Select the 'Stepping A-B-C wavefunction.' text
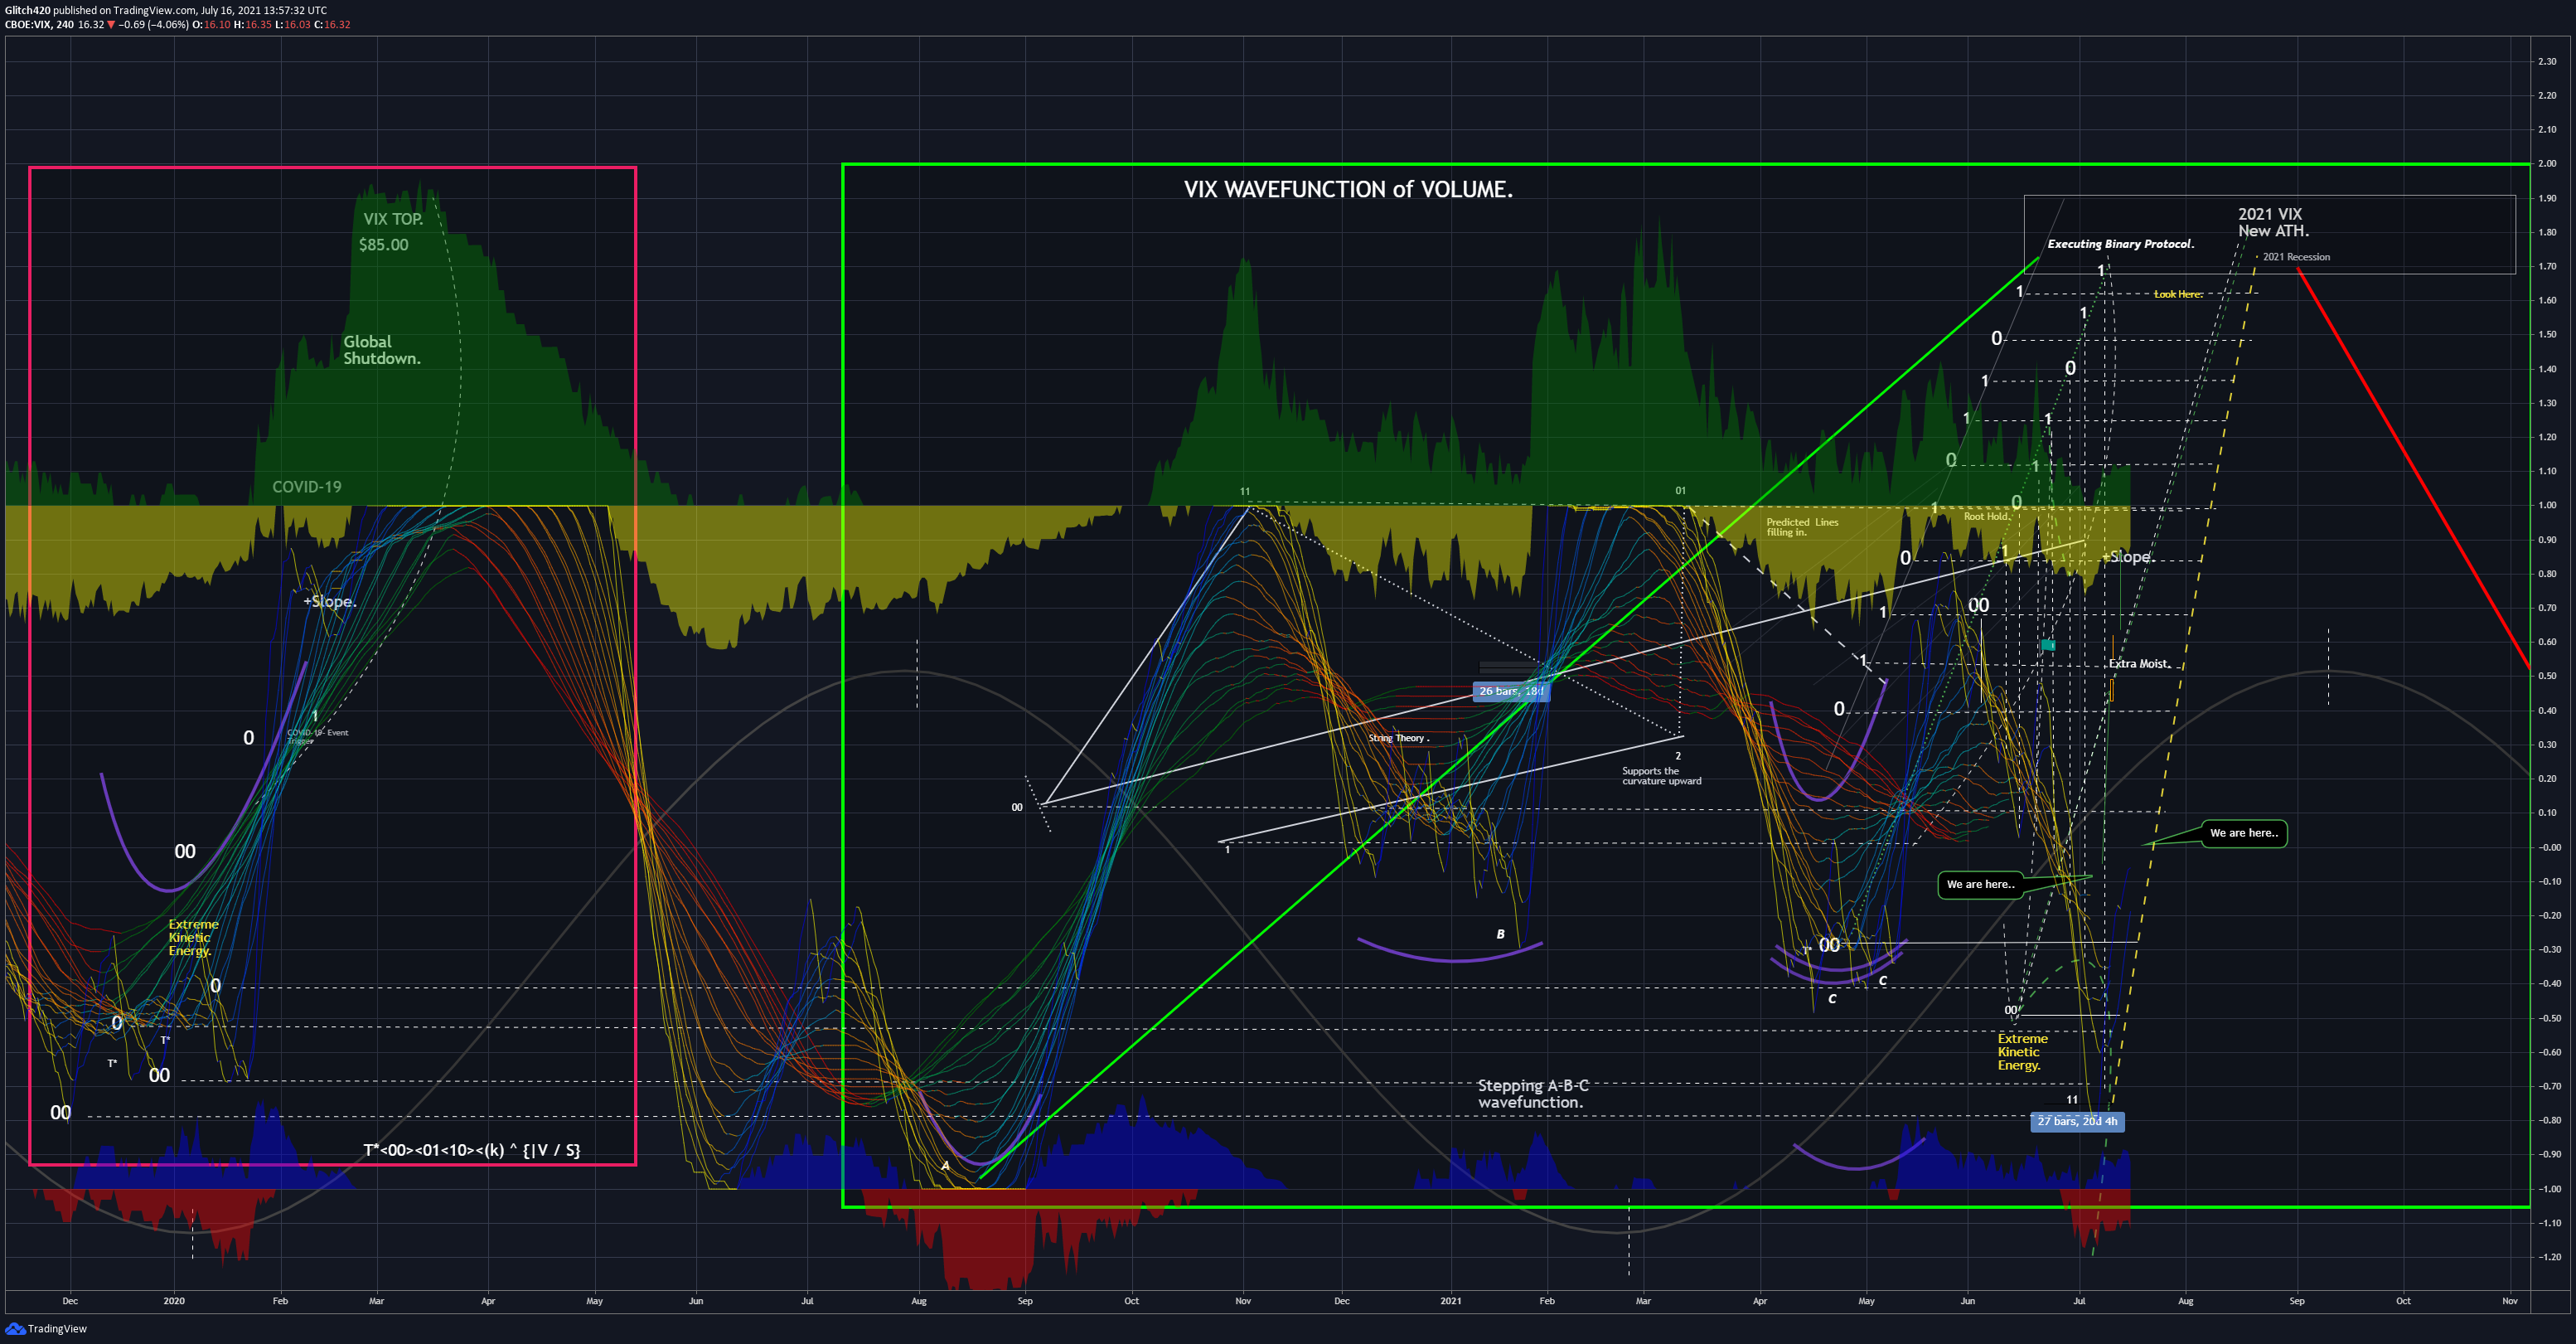Viewport: 2576px width, 1344px height. pos(1533,1094)
